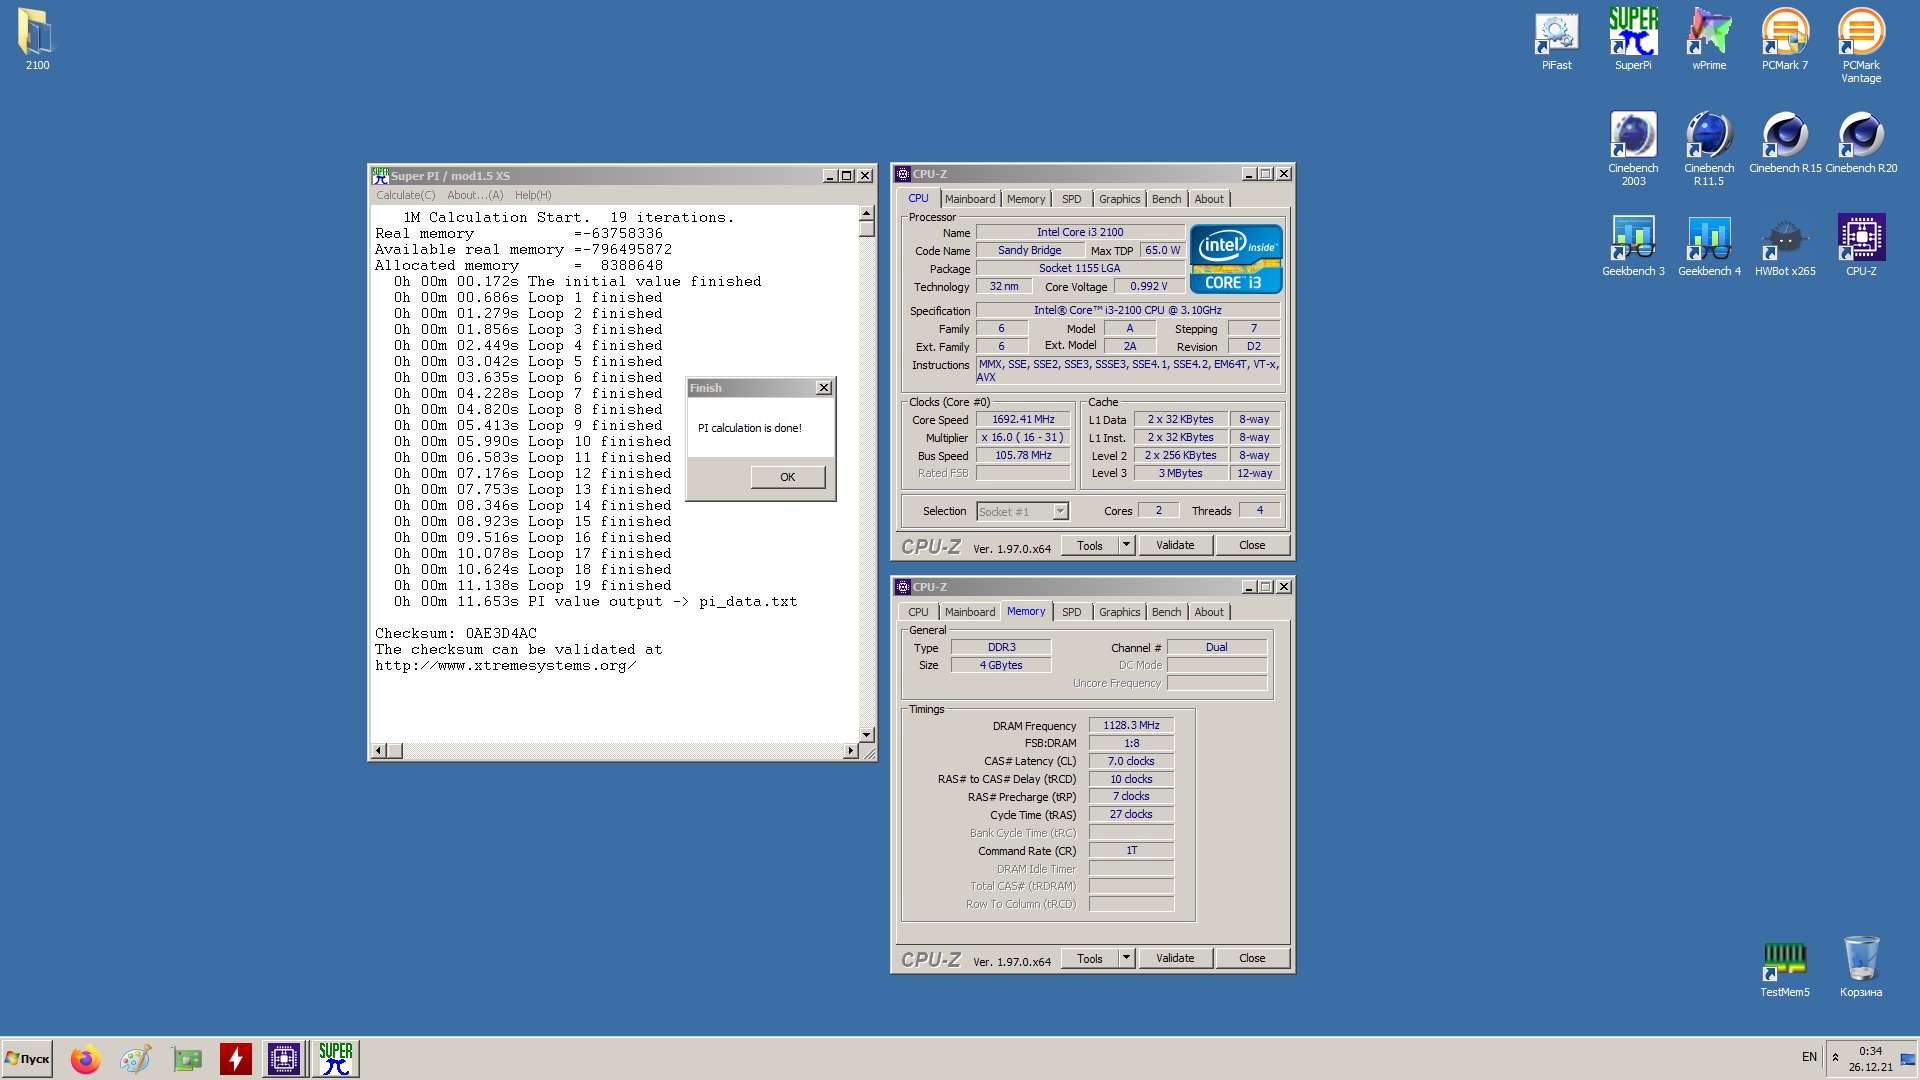
Task: Open Cinebench R15 shortcut
Action: 1785,142
